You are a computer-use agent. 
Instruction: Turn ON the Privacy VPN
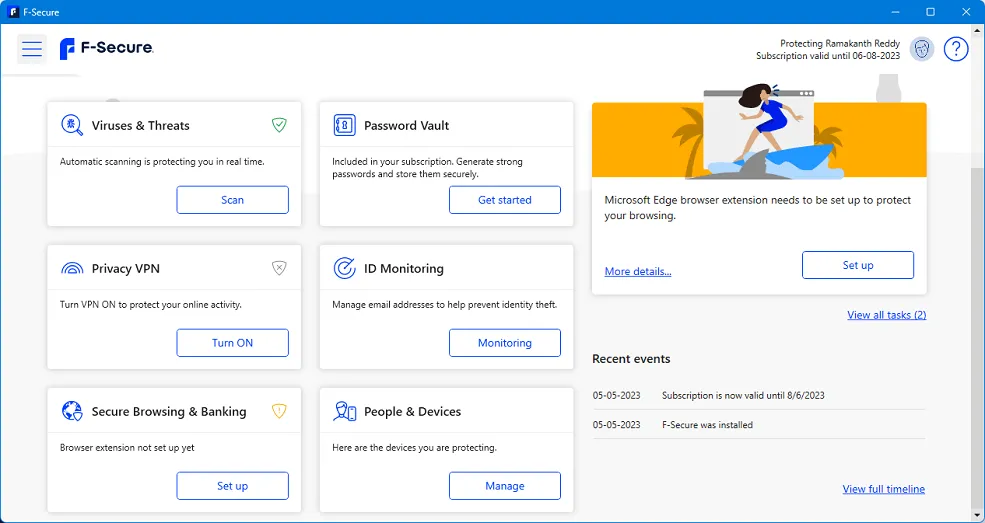[x=232, y=343]
